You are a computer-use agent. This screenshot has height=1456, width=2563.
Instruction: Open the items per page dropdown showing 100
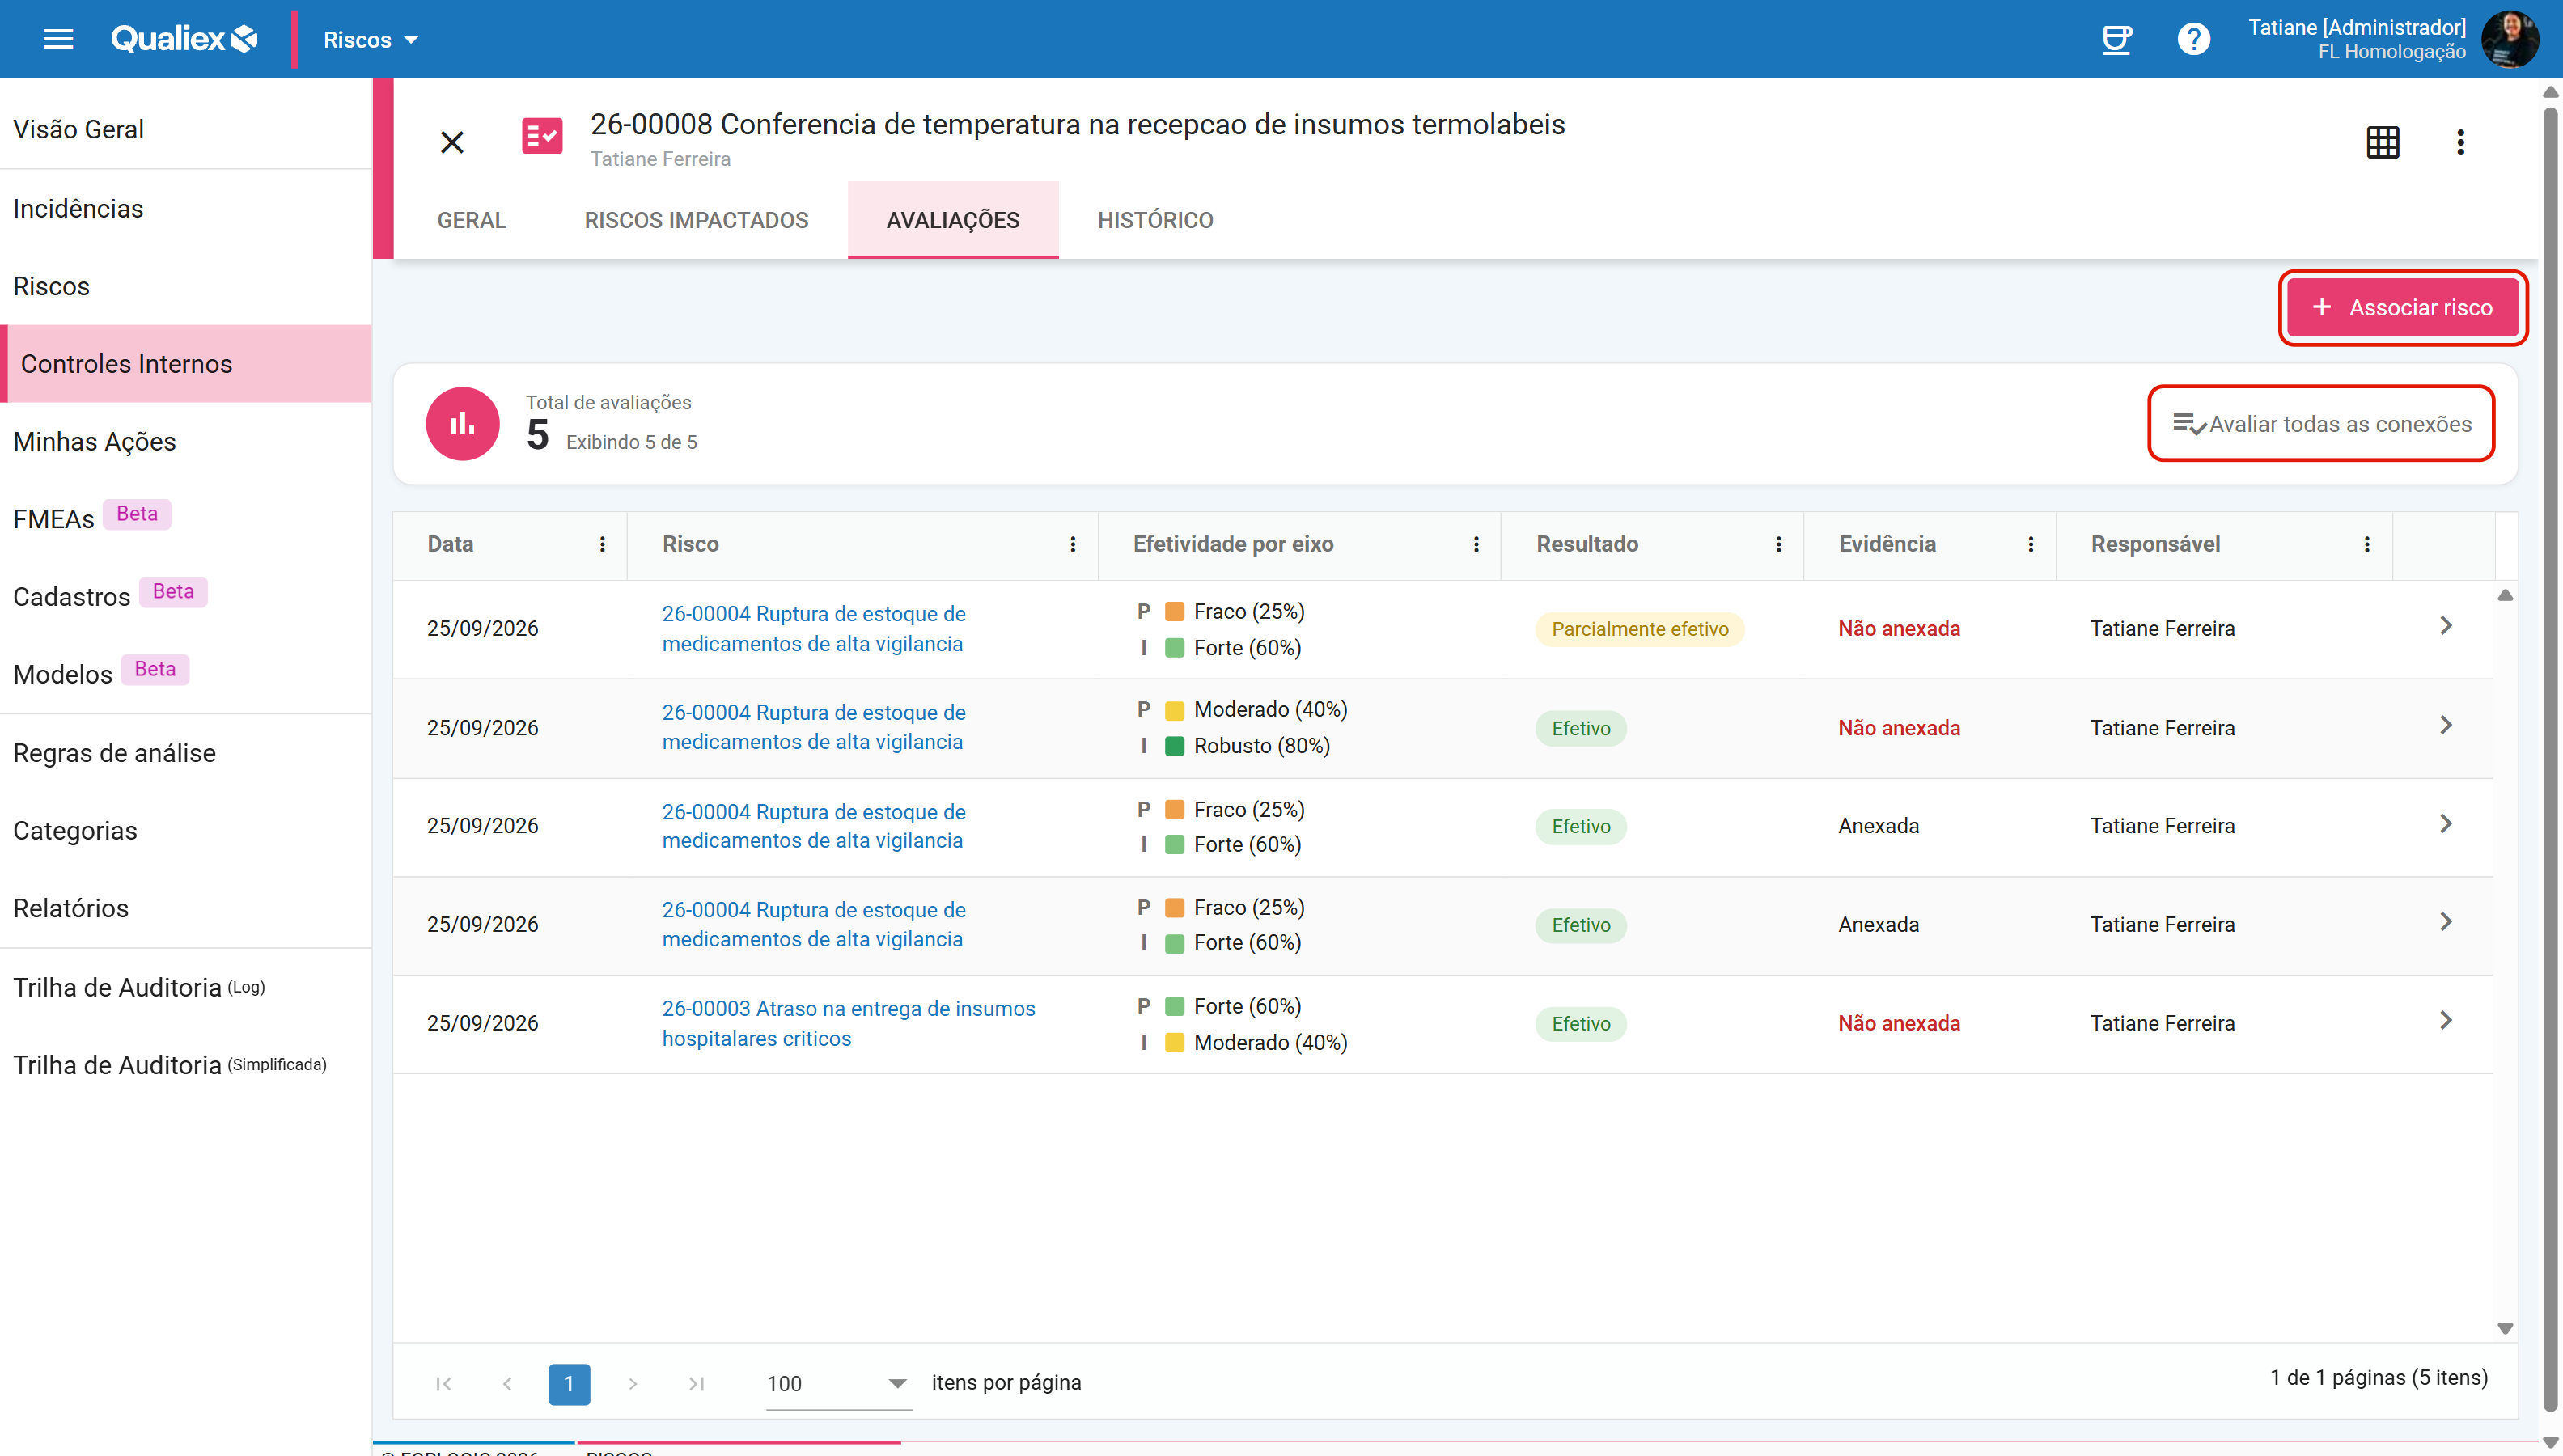pyautogui.click(x=838, y=1383)
